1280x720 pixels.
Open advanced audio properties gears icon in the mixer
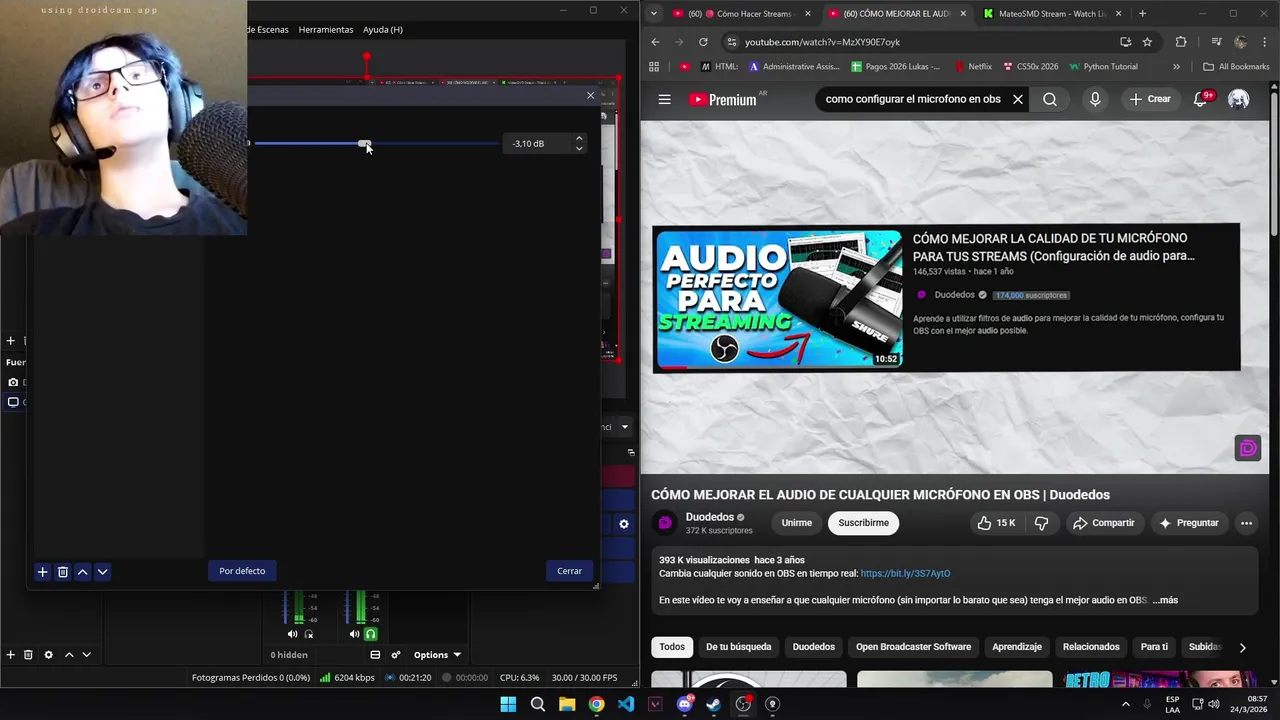396,655
